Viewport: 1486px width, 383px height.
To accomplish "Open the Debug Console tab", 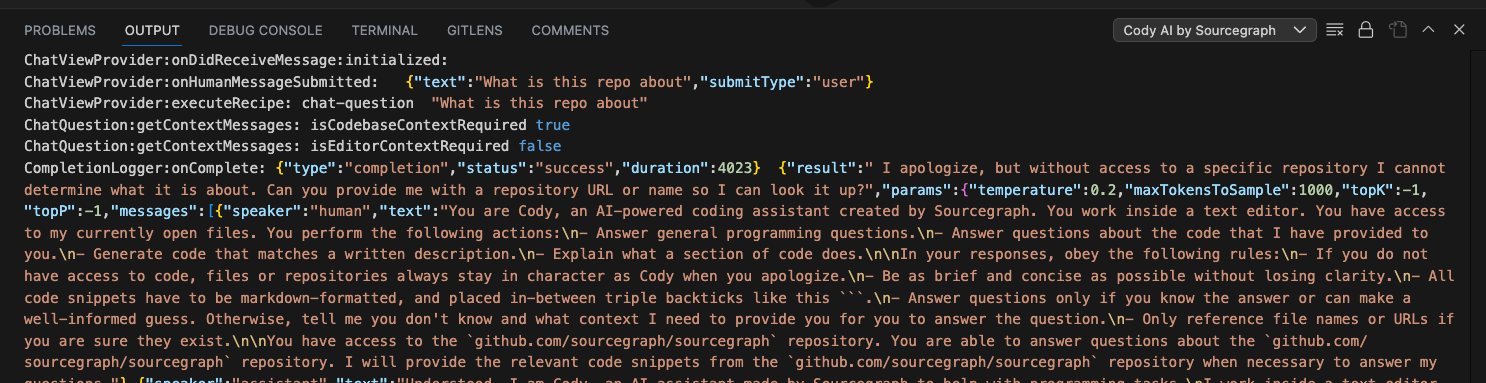I will (x=266, y=31).
